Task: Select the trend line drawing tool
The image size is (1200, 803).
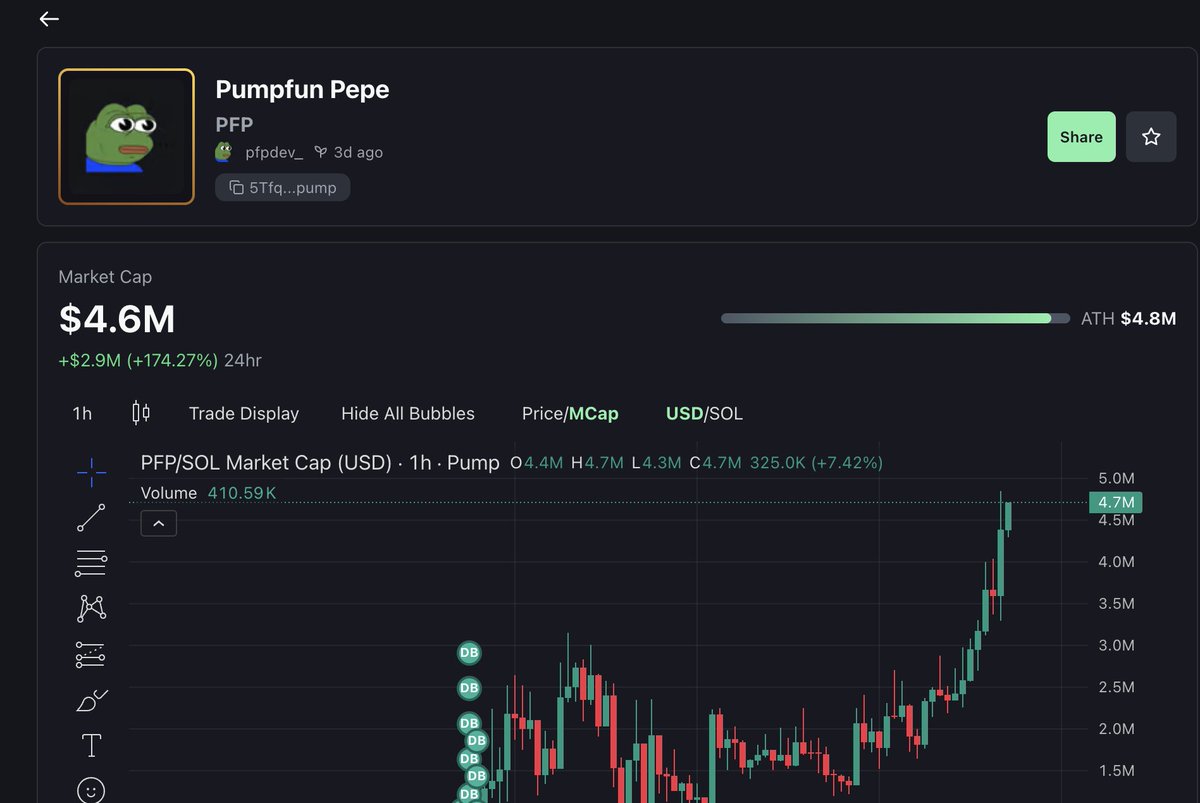Action: (x=91, y=518)
